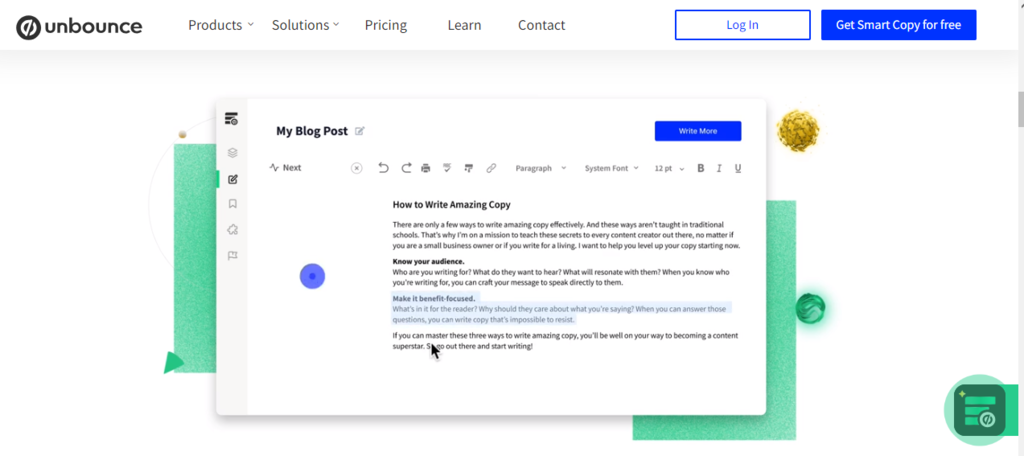Viewport: 1024px width, 456px height.
Task: Open the Paragraph style dropdown
Action: click(x=540, y=168)
